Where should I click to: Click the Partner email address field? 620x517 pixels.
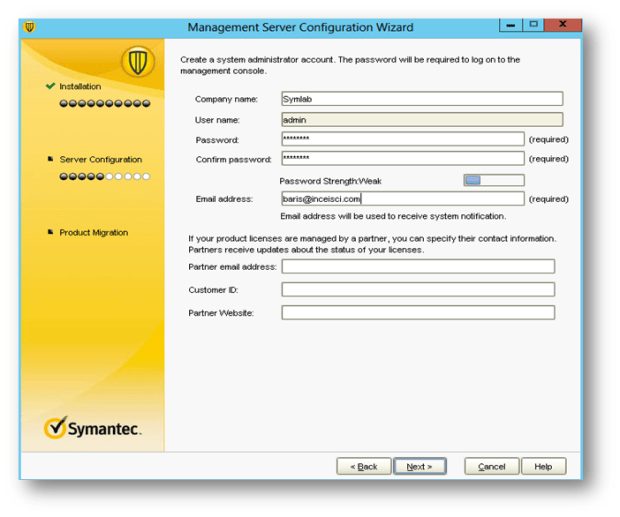tap(417, 267)
